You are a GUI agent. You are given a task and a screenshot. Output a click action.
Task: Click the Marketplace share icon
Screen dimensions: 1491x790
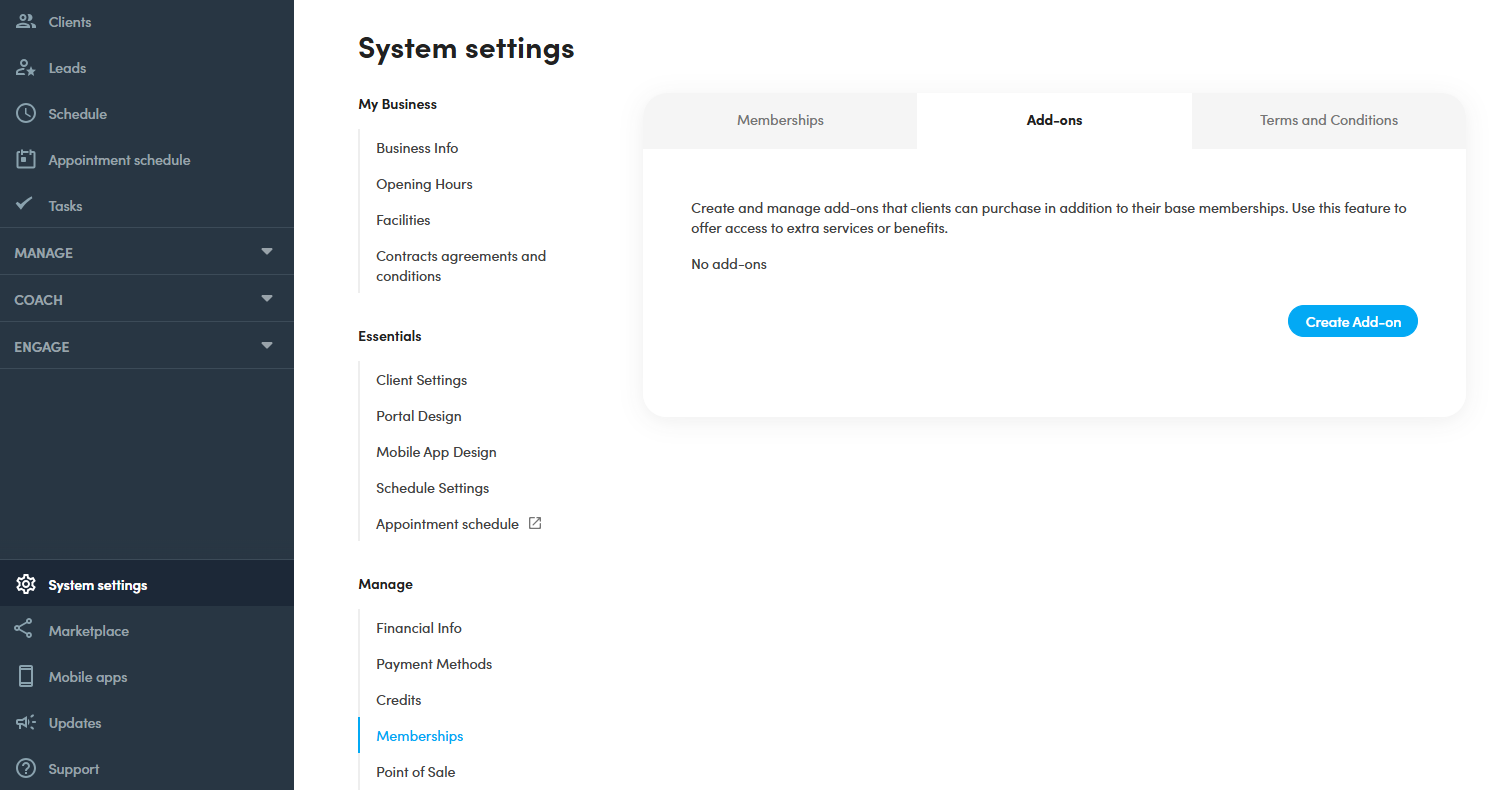tap(24, 630)
